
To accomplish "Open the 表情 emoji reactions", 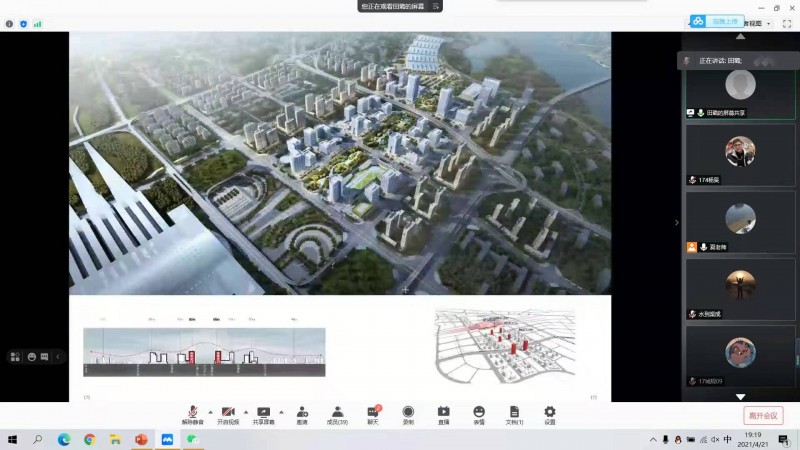I will (x=479, y=413).
